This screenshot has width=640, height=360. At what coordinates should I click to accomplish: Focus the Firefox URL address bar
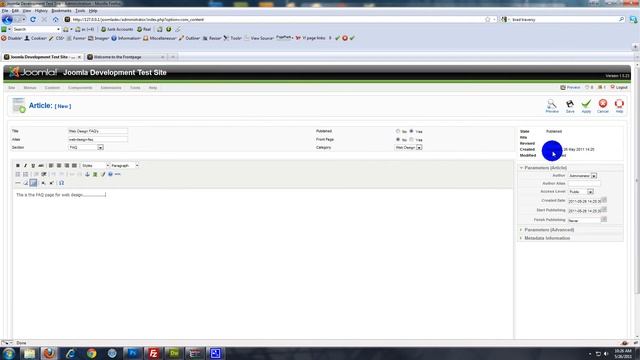[x=278, y=19]
